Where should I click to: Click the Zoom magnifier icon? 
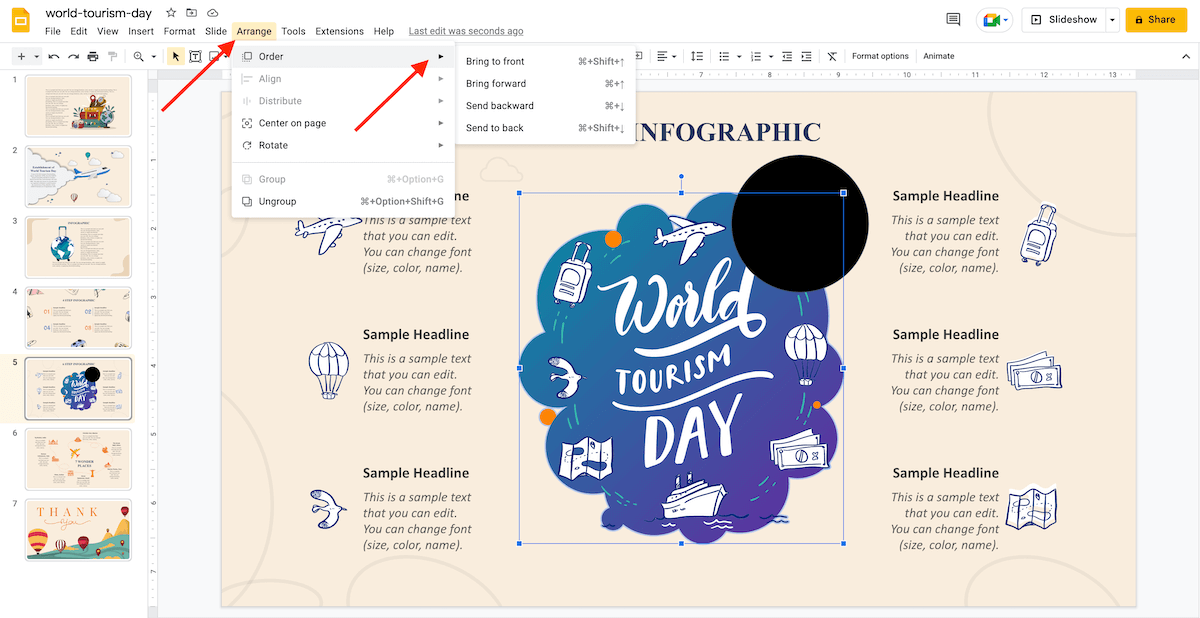tap(139, 57)
